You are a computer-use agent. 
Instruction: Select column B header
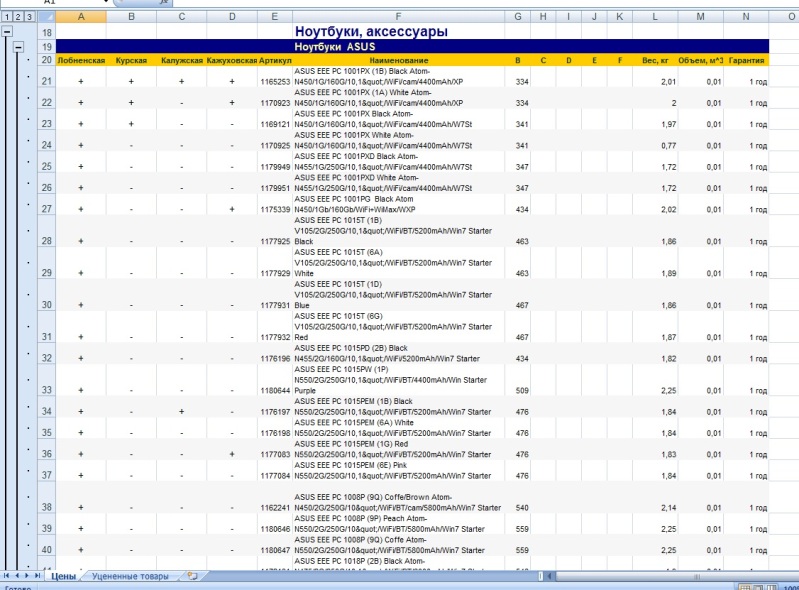tap(131, 17)
